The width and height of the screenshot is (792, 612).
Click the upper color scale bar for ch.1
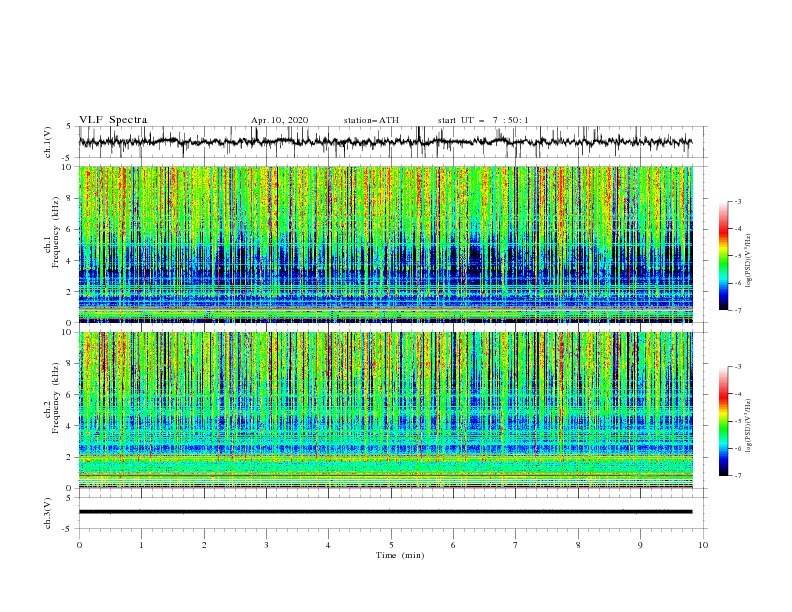coord(723,255)
